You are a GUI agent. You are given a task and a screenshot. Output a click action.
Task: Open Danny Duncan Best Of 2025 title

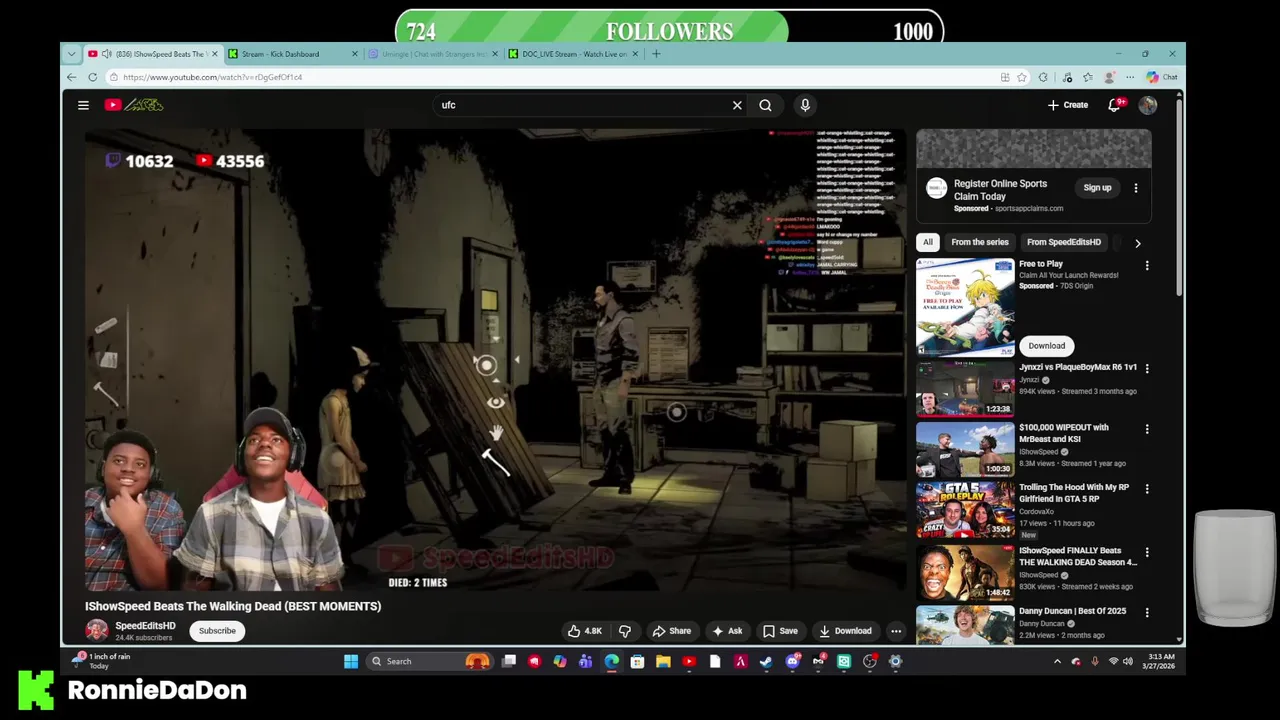pos(1072,611)
